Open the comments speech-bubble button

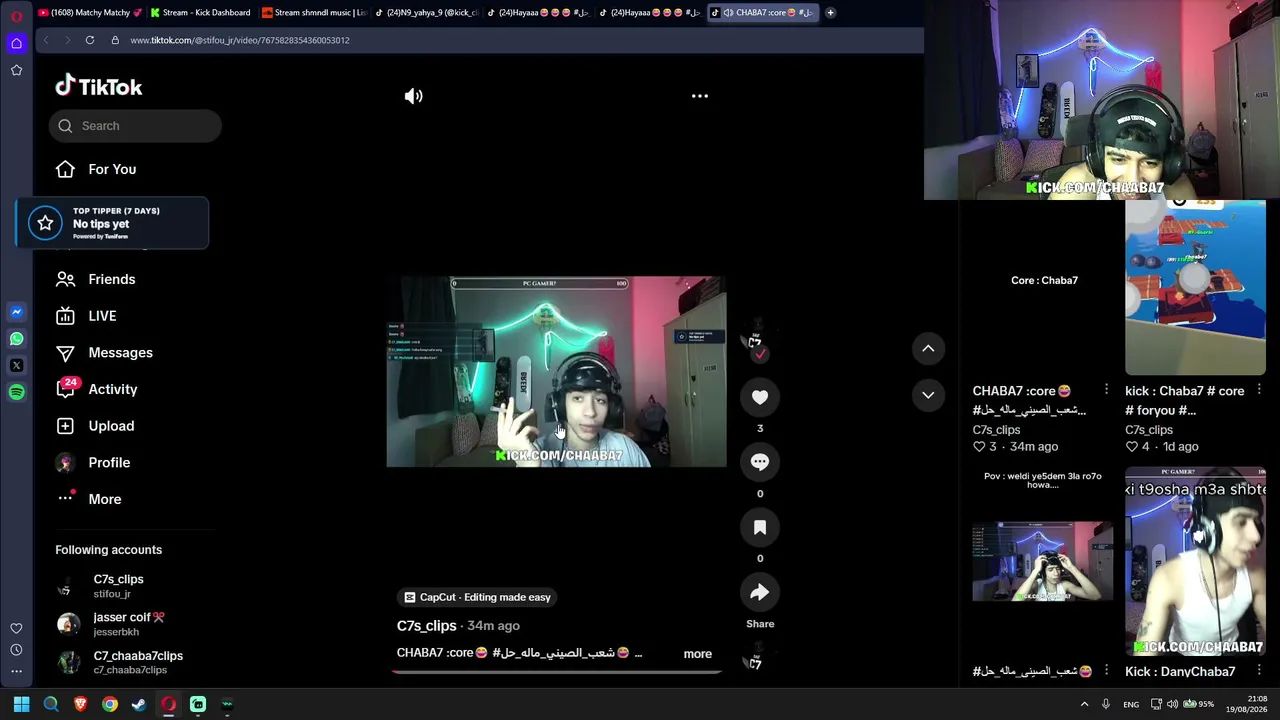click(x=760, y=462)
